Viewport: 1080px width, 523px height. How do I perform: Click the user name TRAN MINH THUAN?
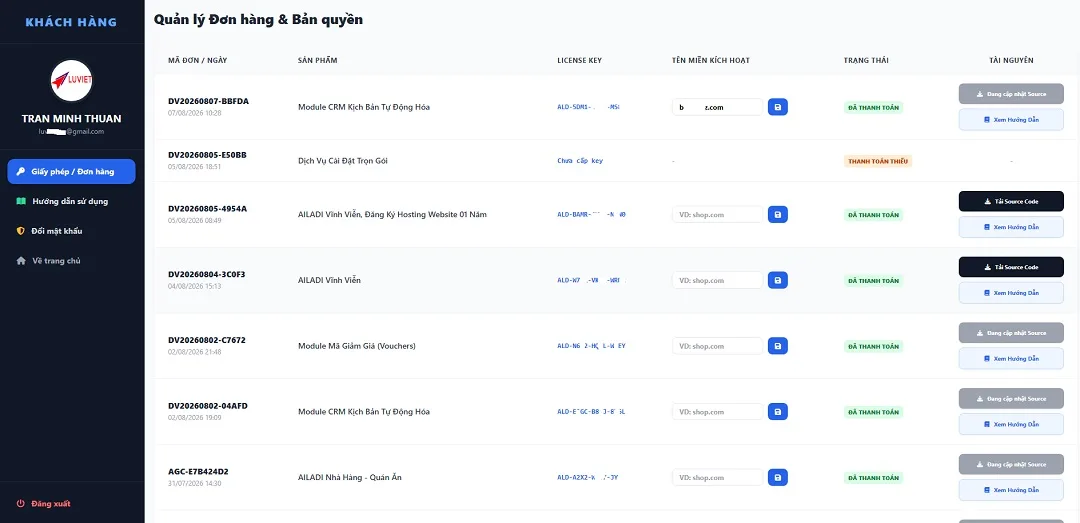click(72, 119)
